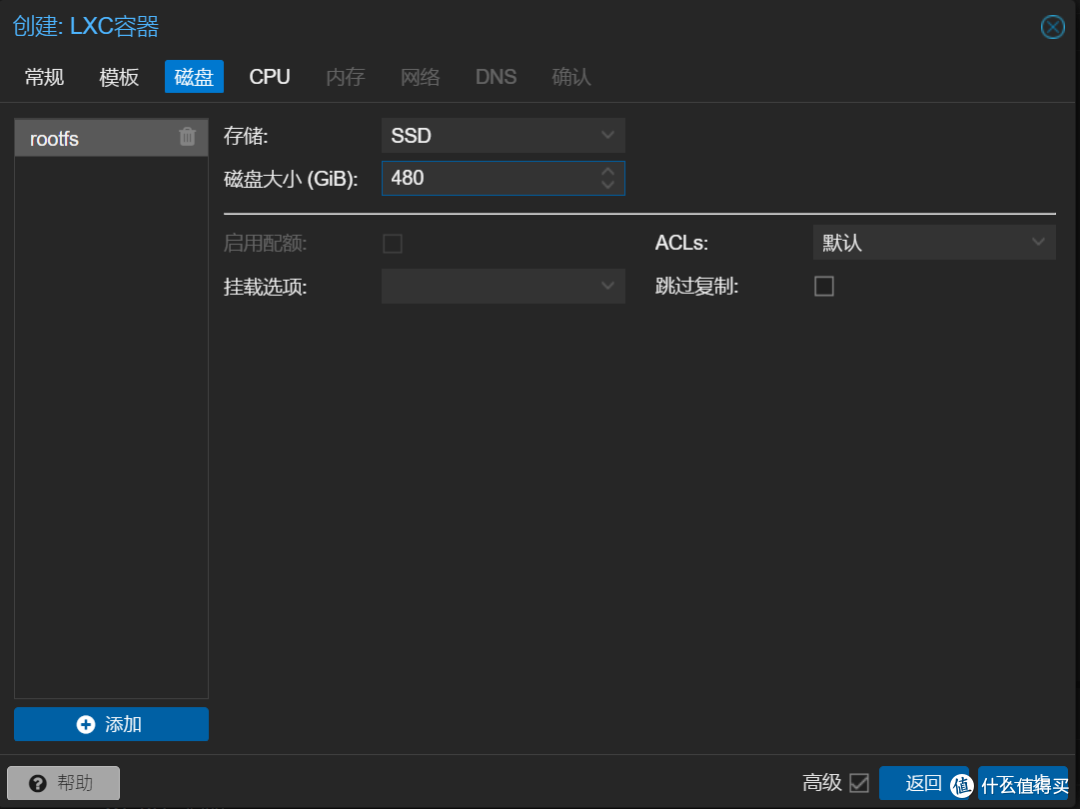Open the 存储 dropdown arrow icon
1080x809 pixels.
click(x=607, y=135)
